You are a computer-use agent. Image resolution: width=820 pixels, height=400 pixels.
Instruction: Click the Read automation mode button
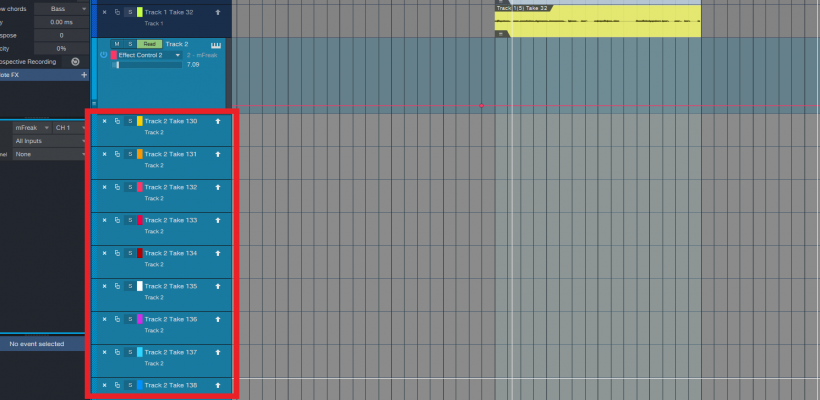(x=150, y=44)
